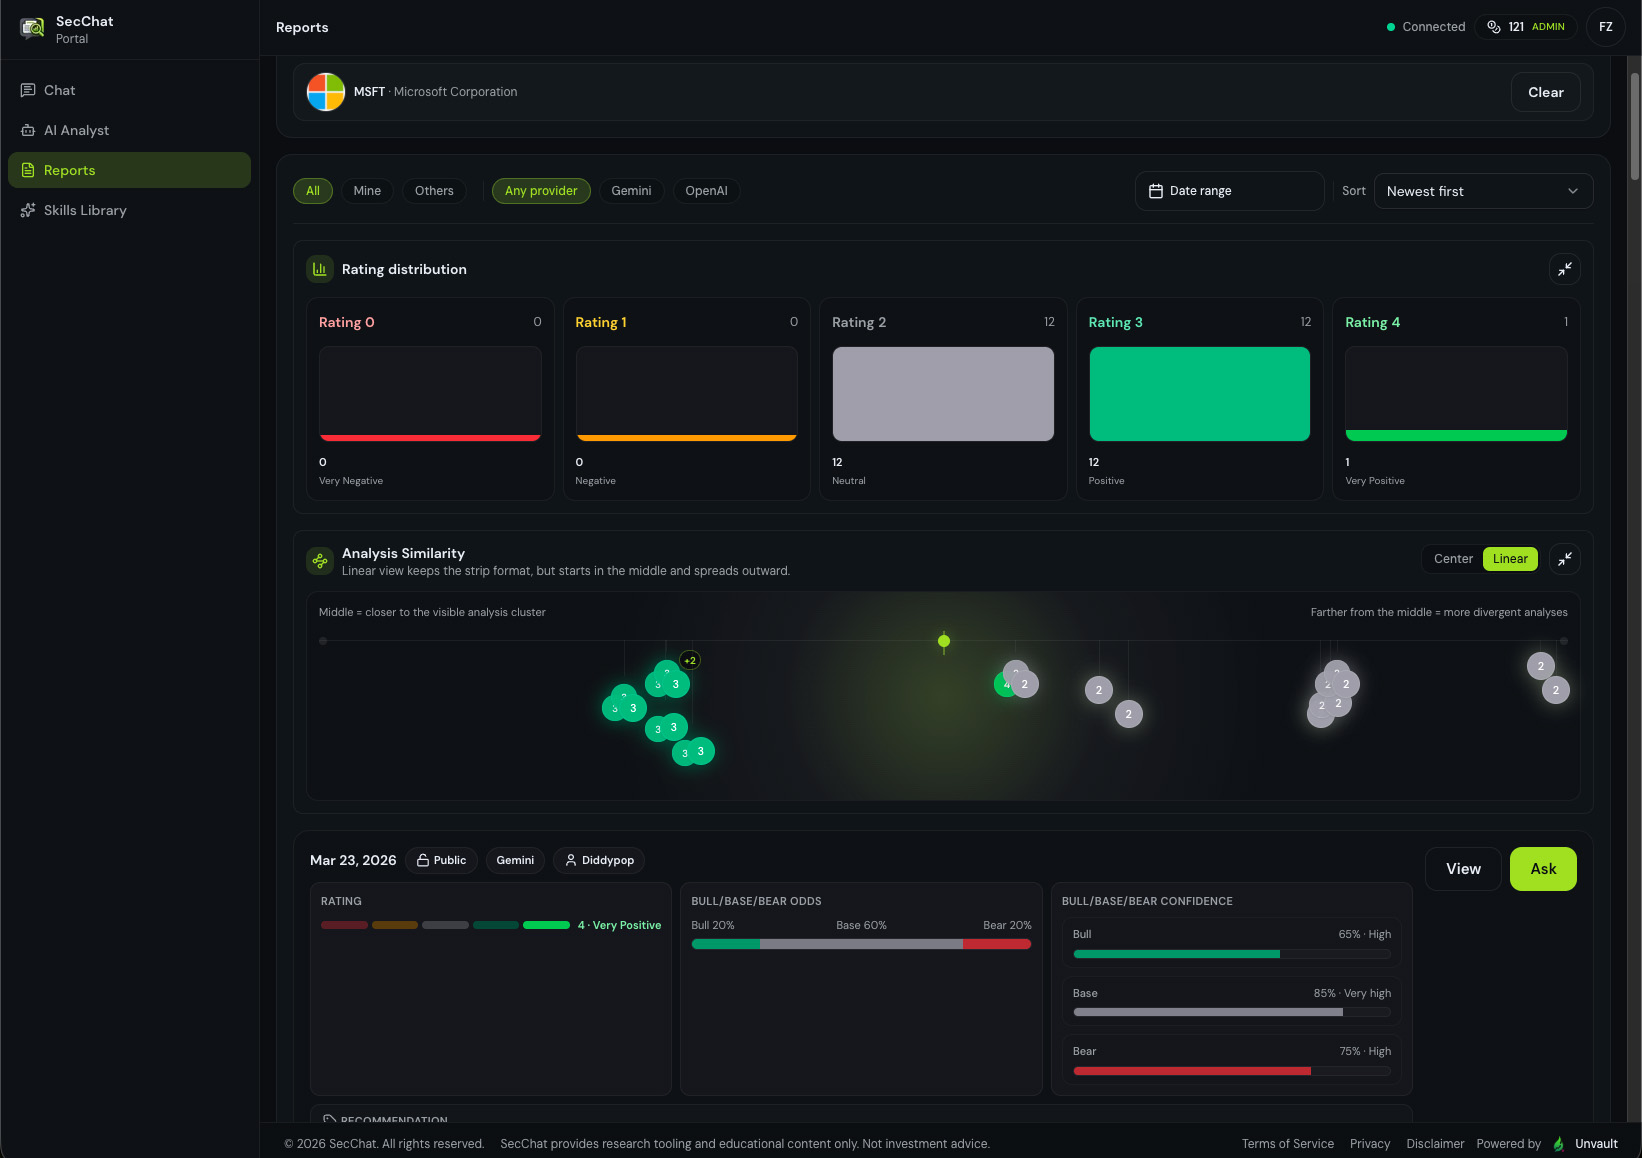The image size is (1642, 1158).
Task: Click the branch icon beside Analysis Similarity
Action: click(x=319, y=560)
